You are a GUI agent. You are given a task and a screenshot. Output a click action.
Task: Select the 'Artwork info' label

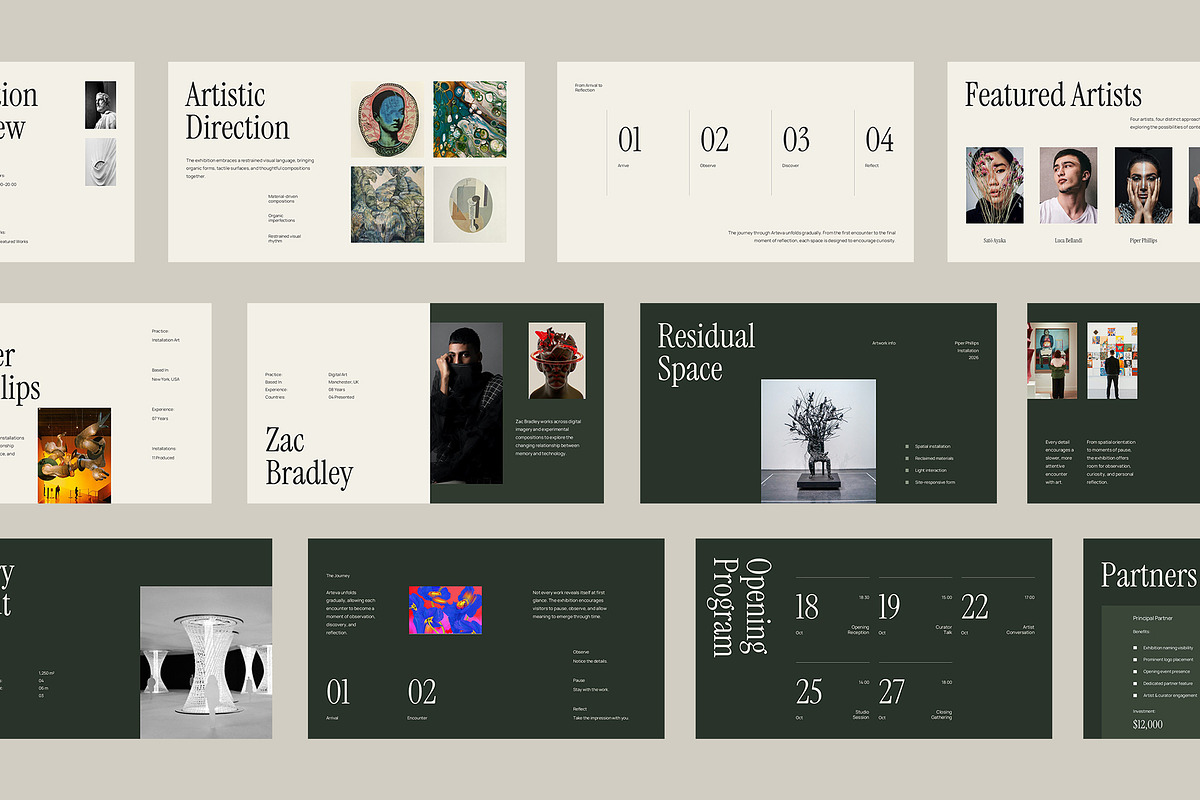coord(884,343)
